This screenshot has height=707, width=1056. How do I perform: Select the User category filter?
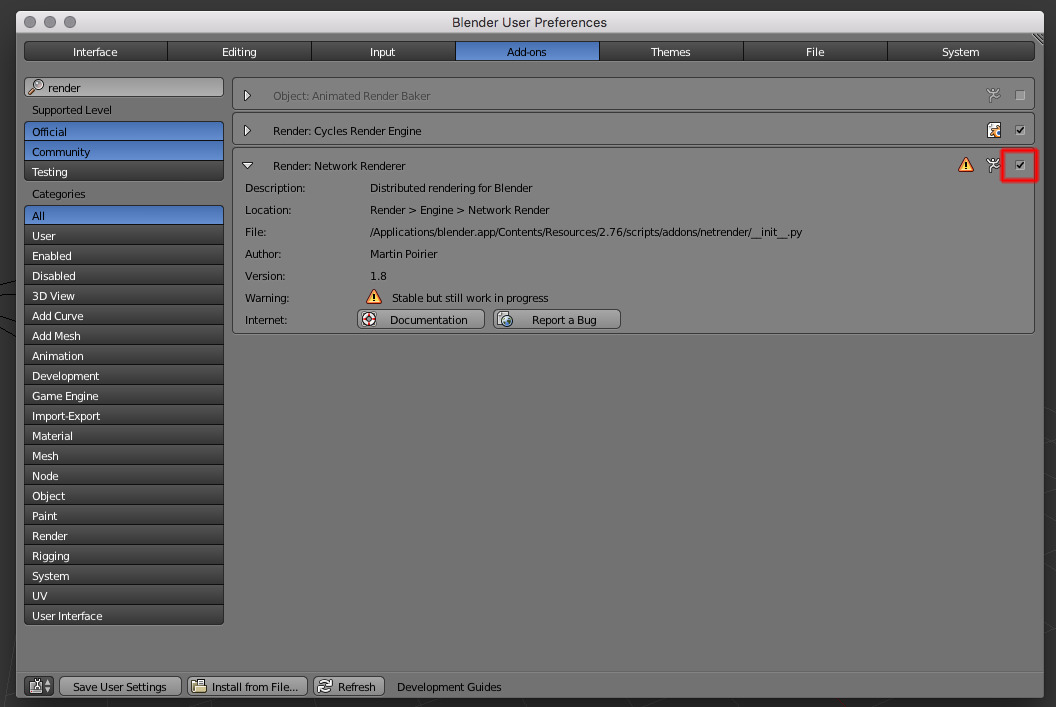tap(124, 236)
